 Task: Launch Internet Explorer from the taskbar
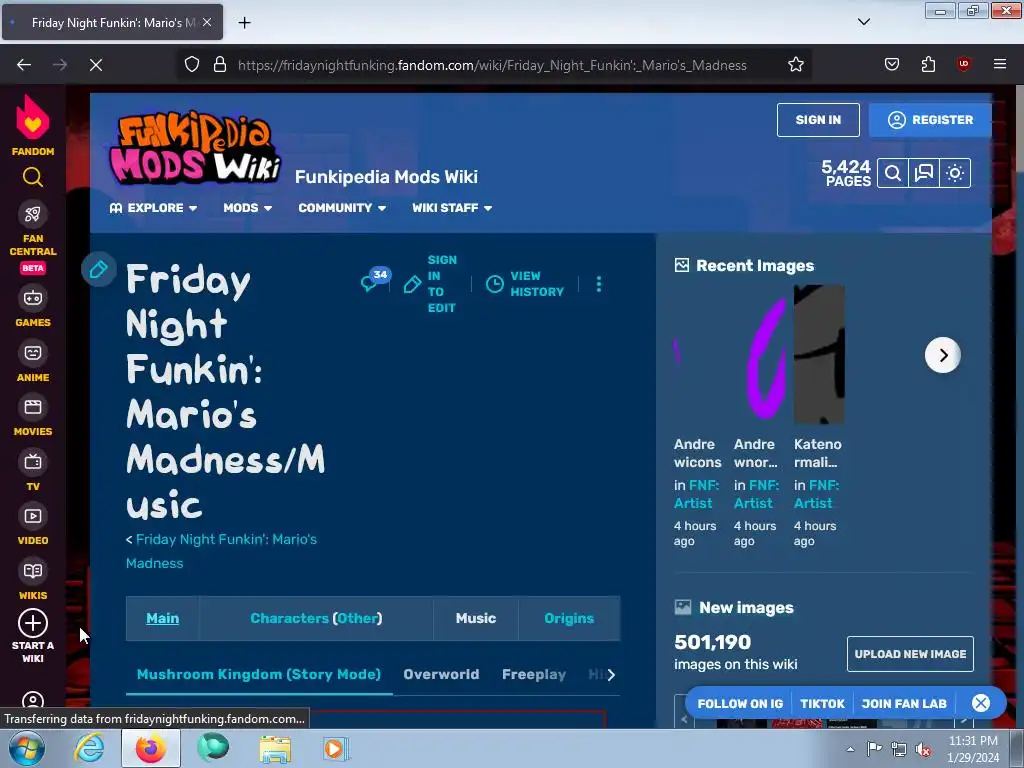[x=89, y=748]
